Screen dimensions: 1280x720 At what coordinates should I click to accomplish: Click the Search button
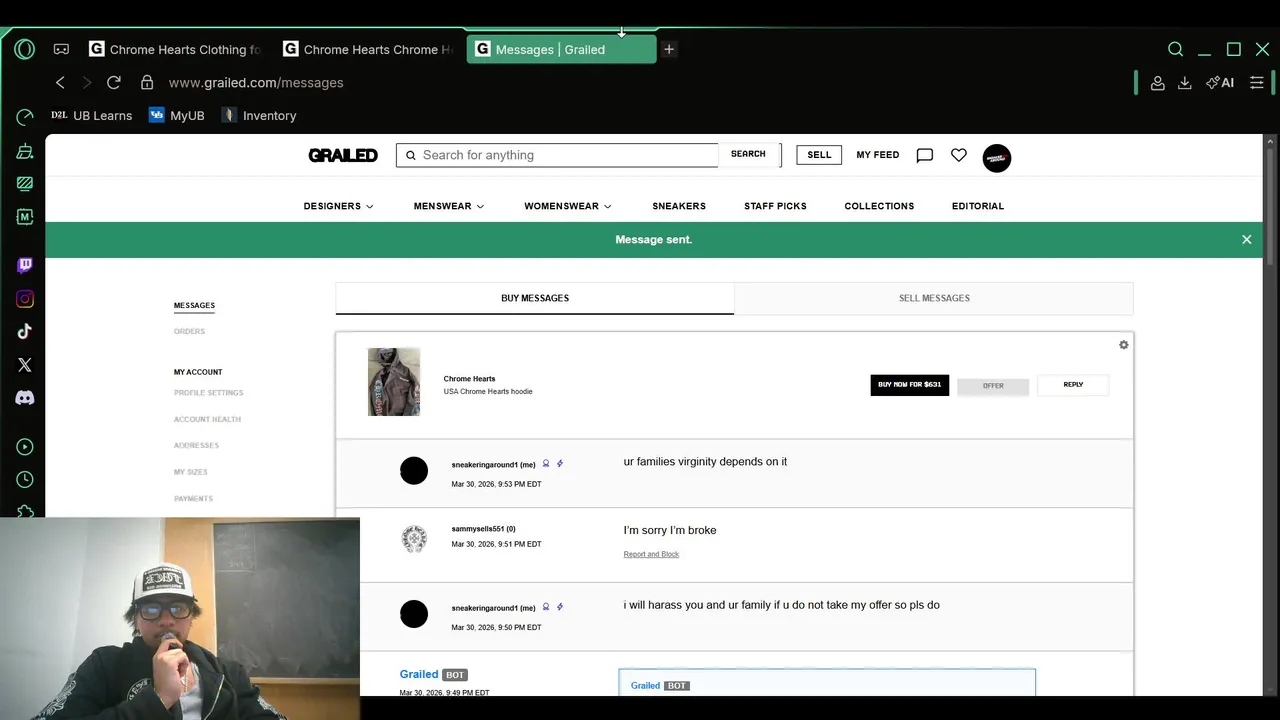[748, 155]
